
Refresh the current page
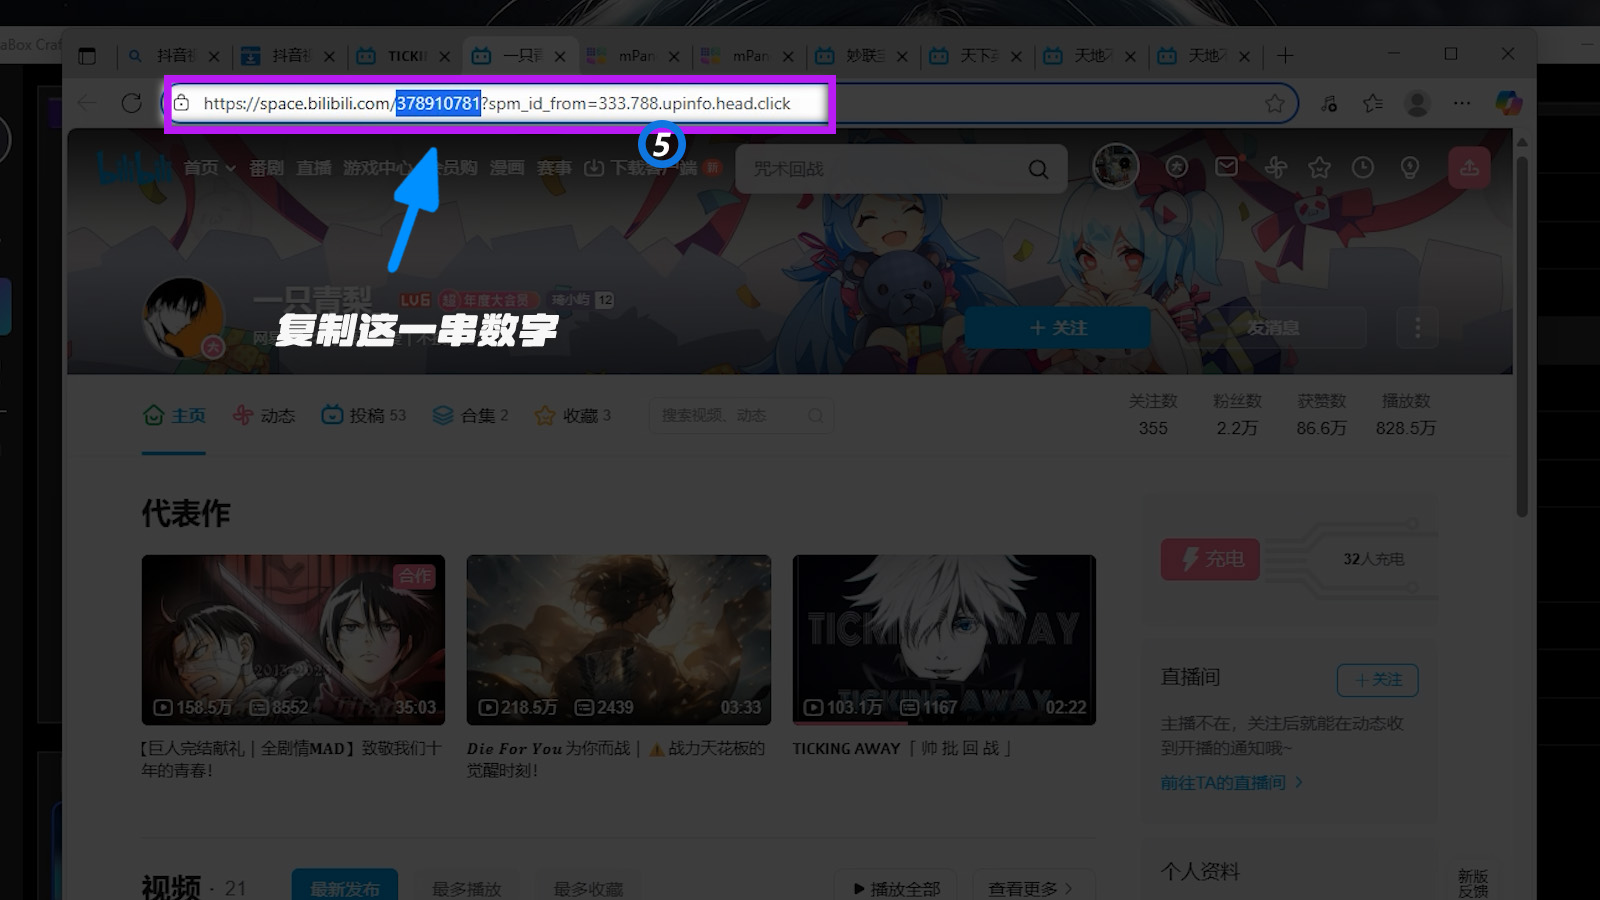131,103
